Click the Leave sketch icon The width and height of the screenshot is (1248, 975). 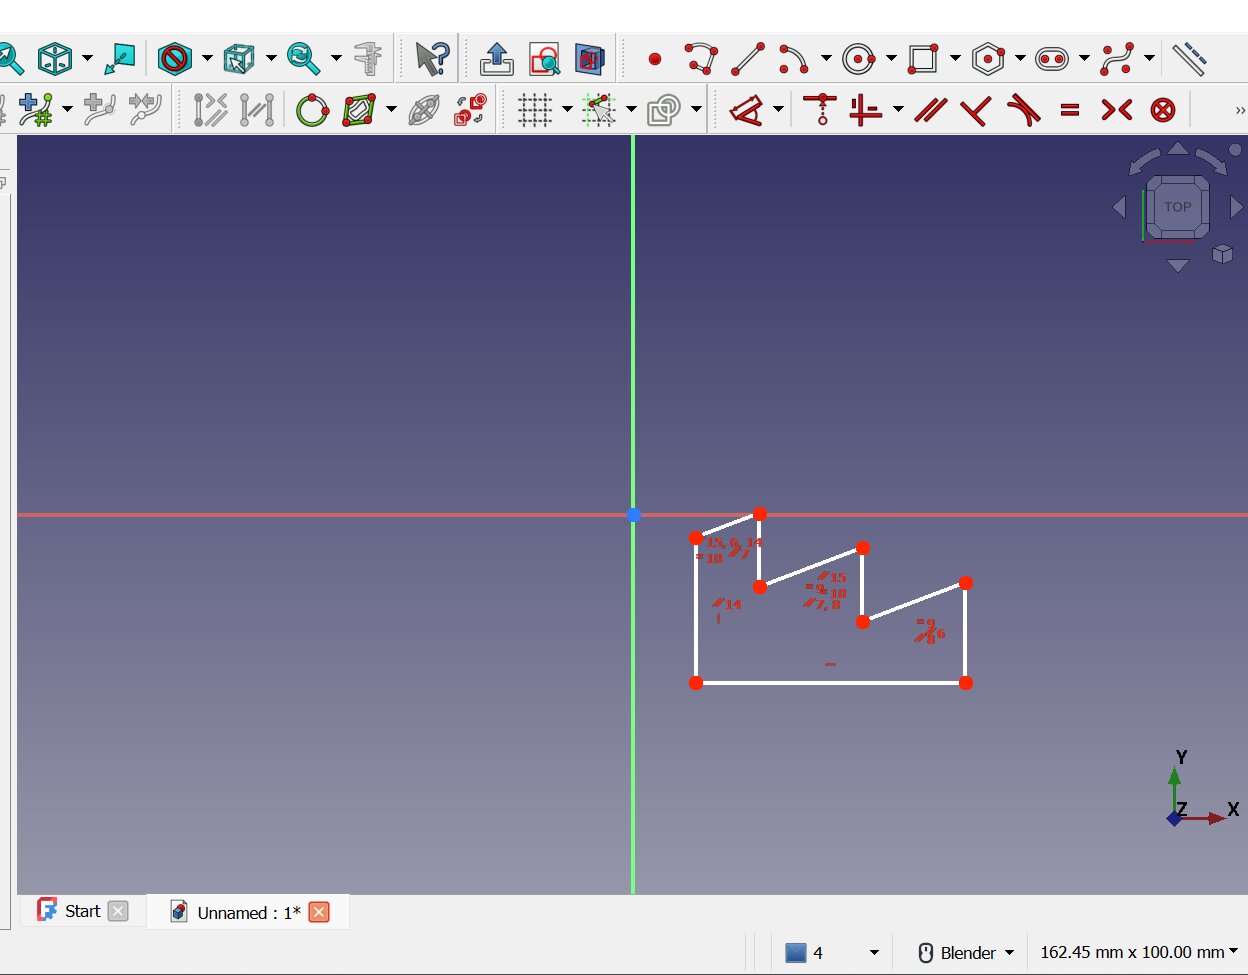pyautogui.click(x=496, y=59)
